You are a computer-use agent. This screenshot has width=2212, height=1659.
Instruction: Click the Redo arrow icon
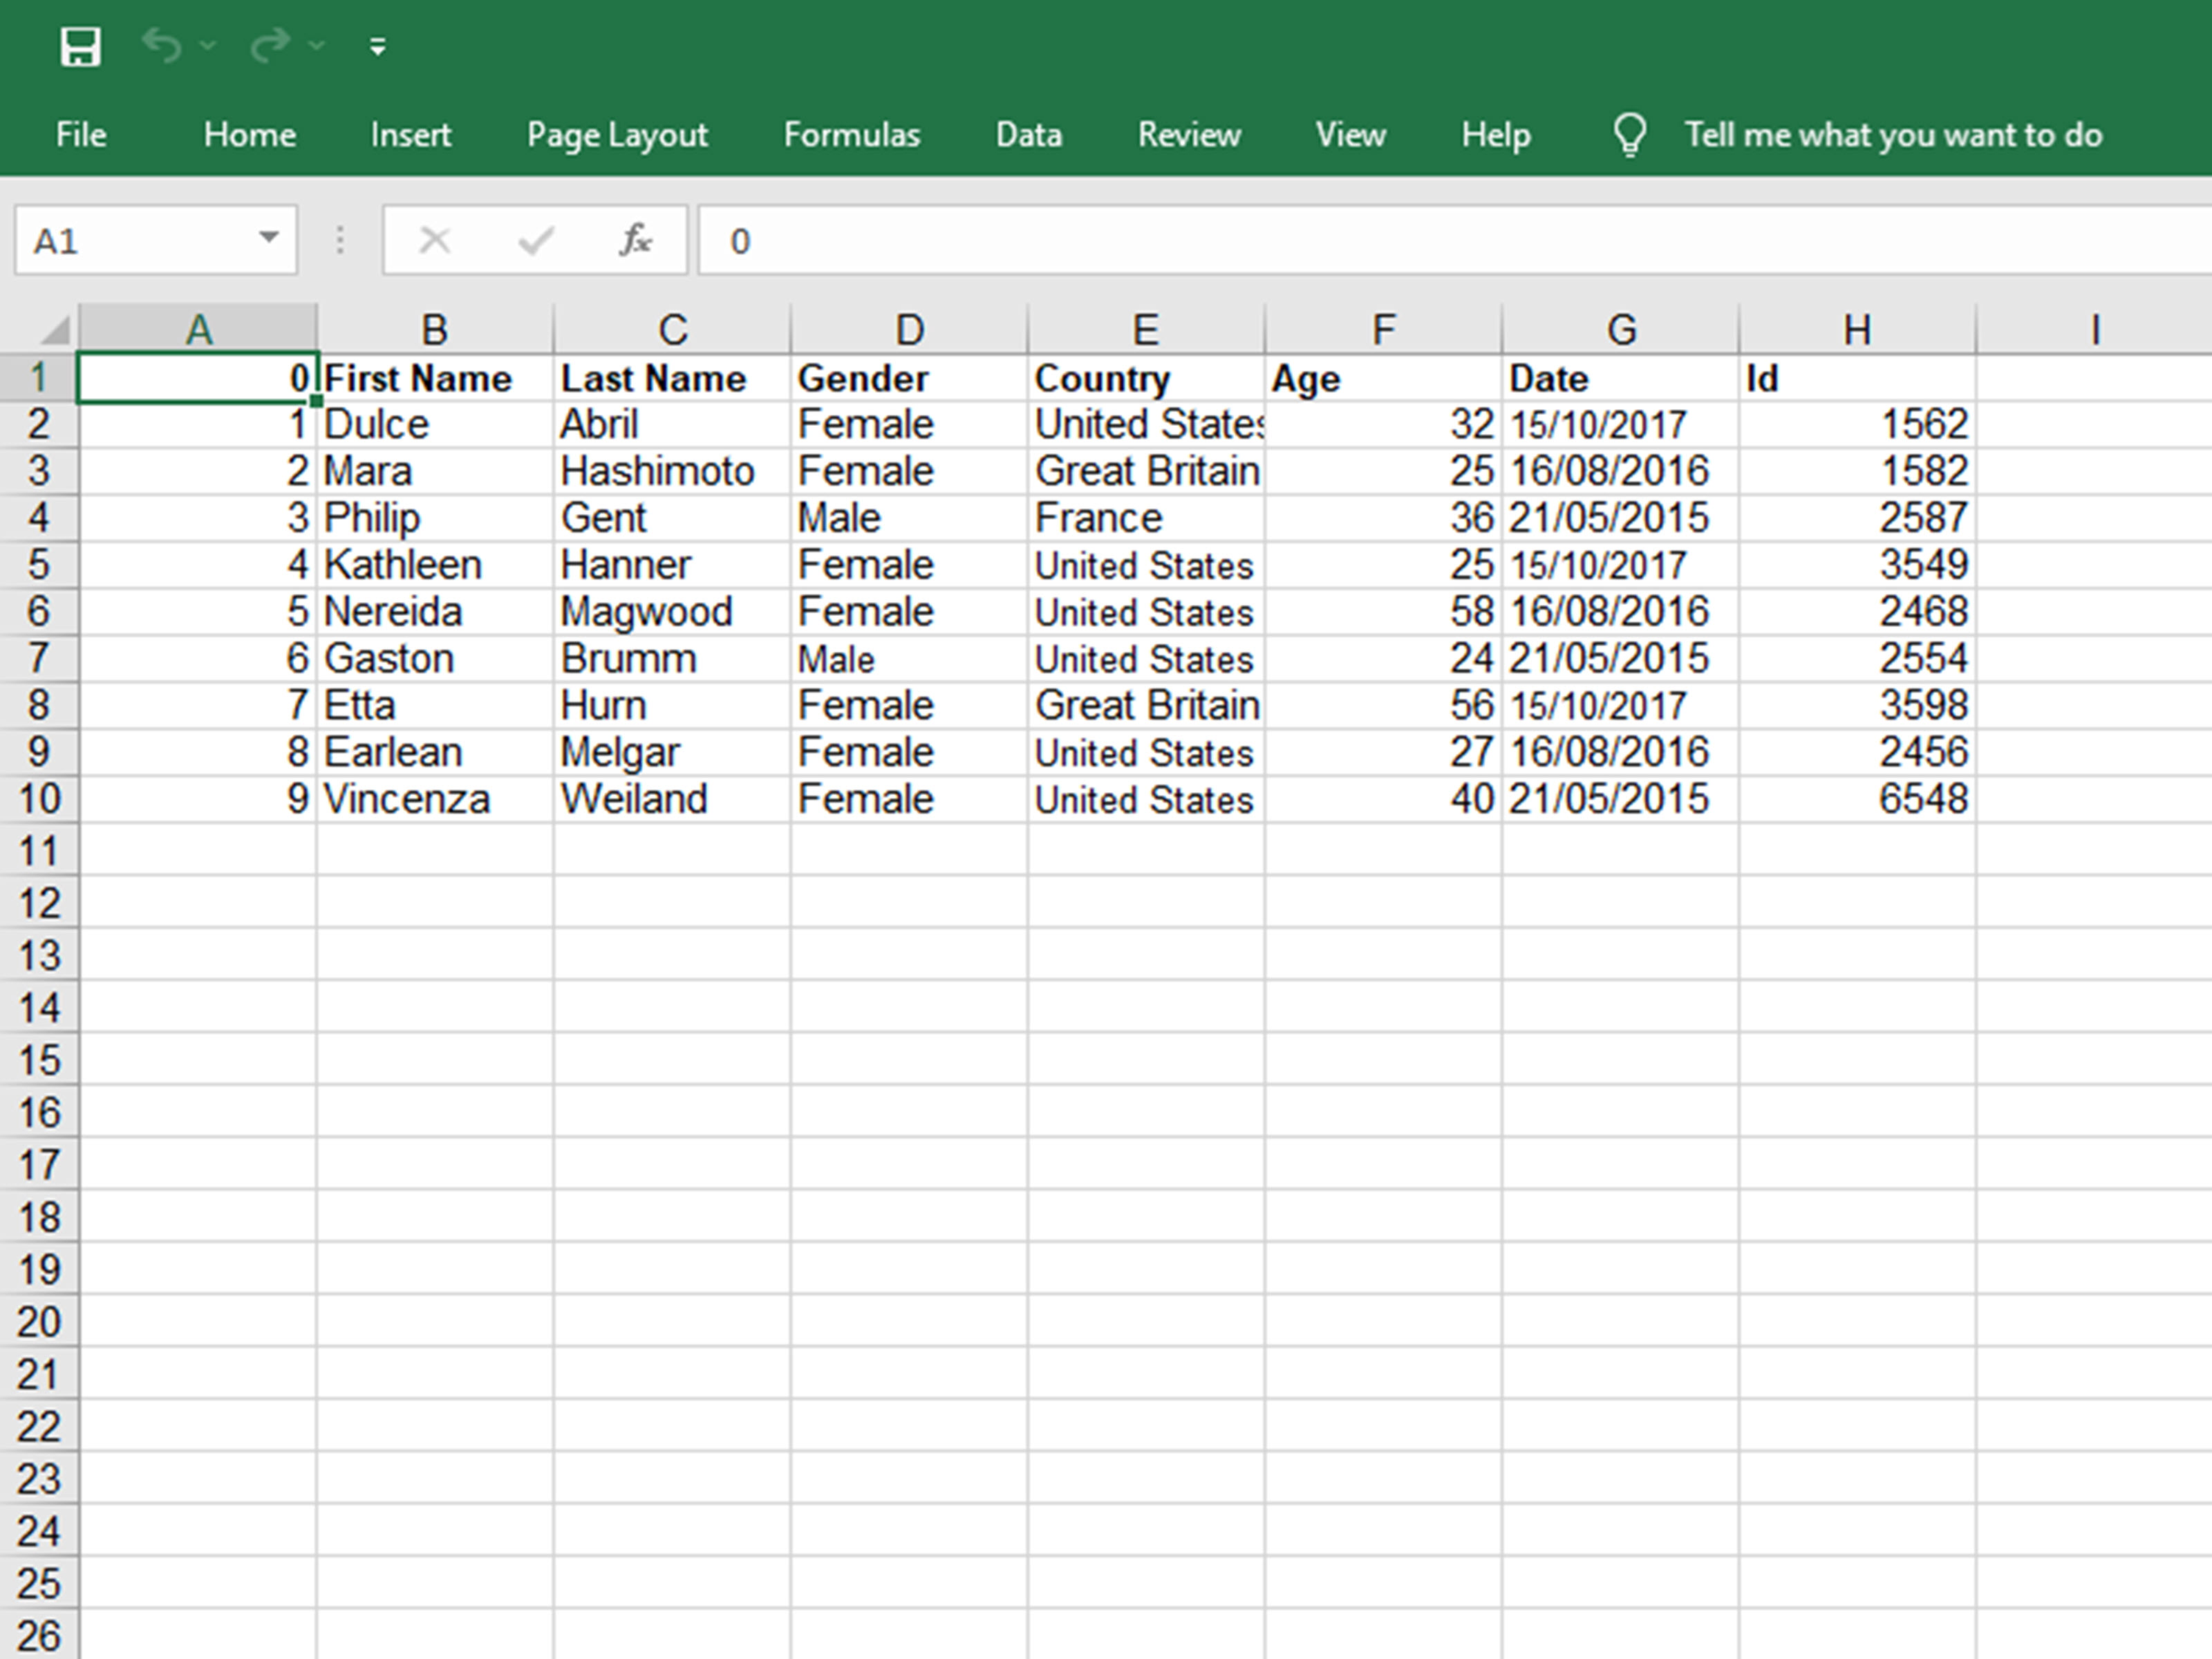(270, 45)
